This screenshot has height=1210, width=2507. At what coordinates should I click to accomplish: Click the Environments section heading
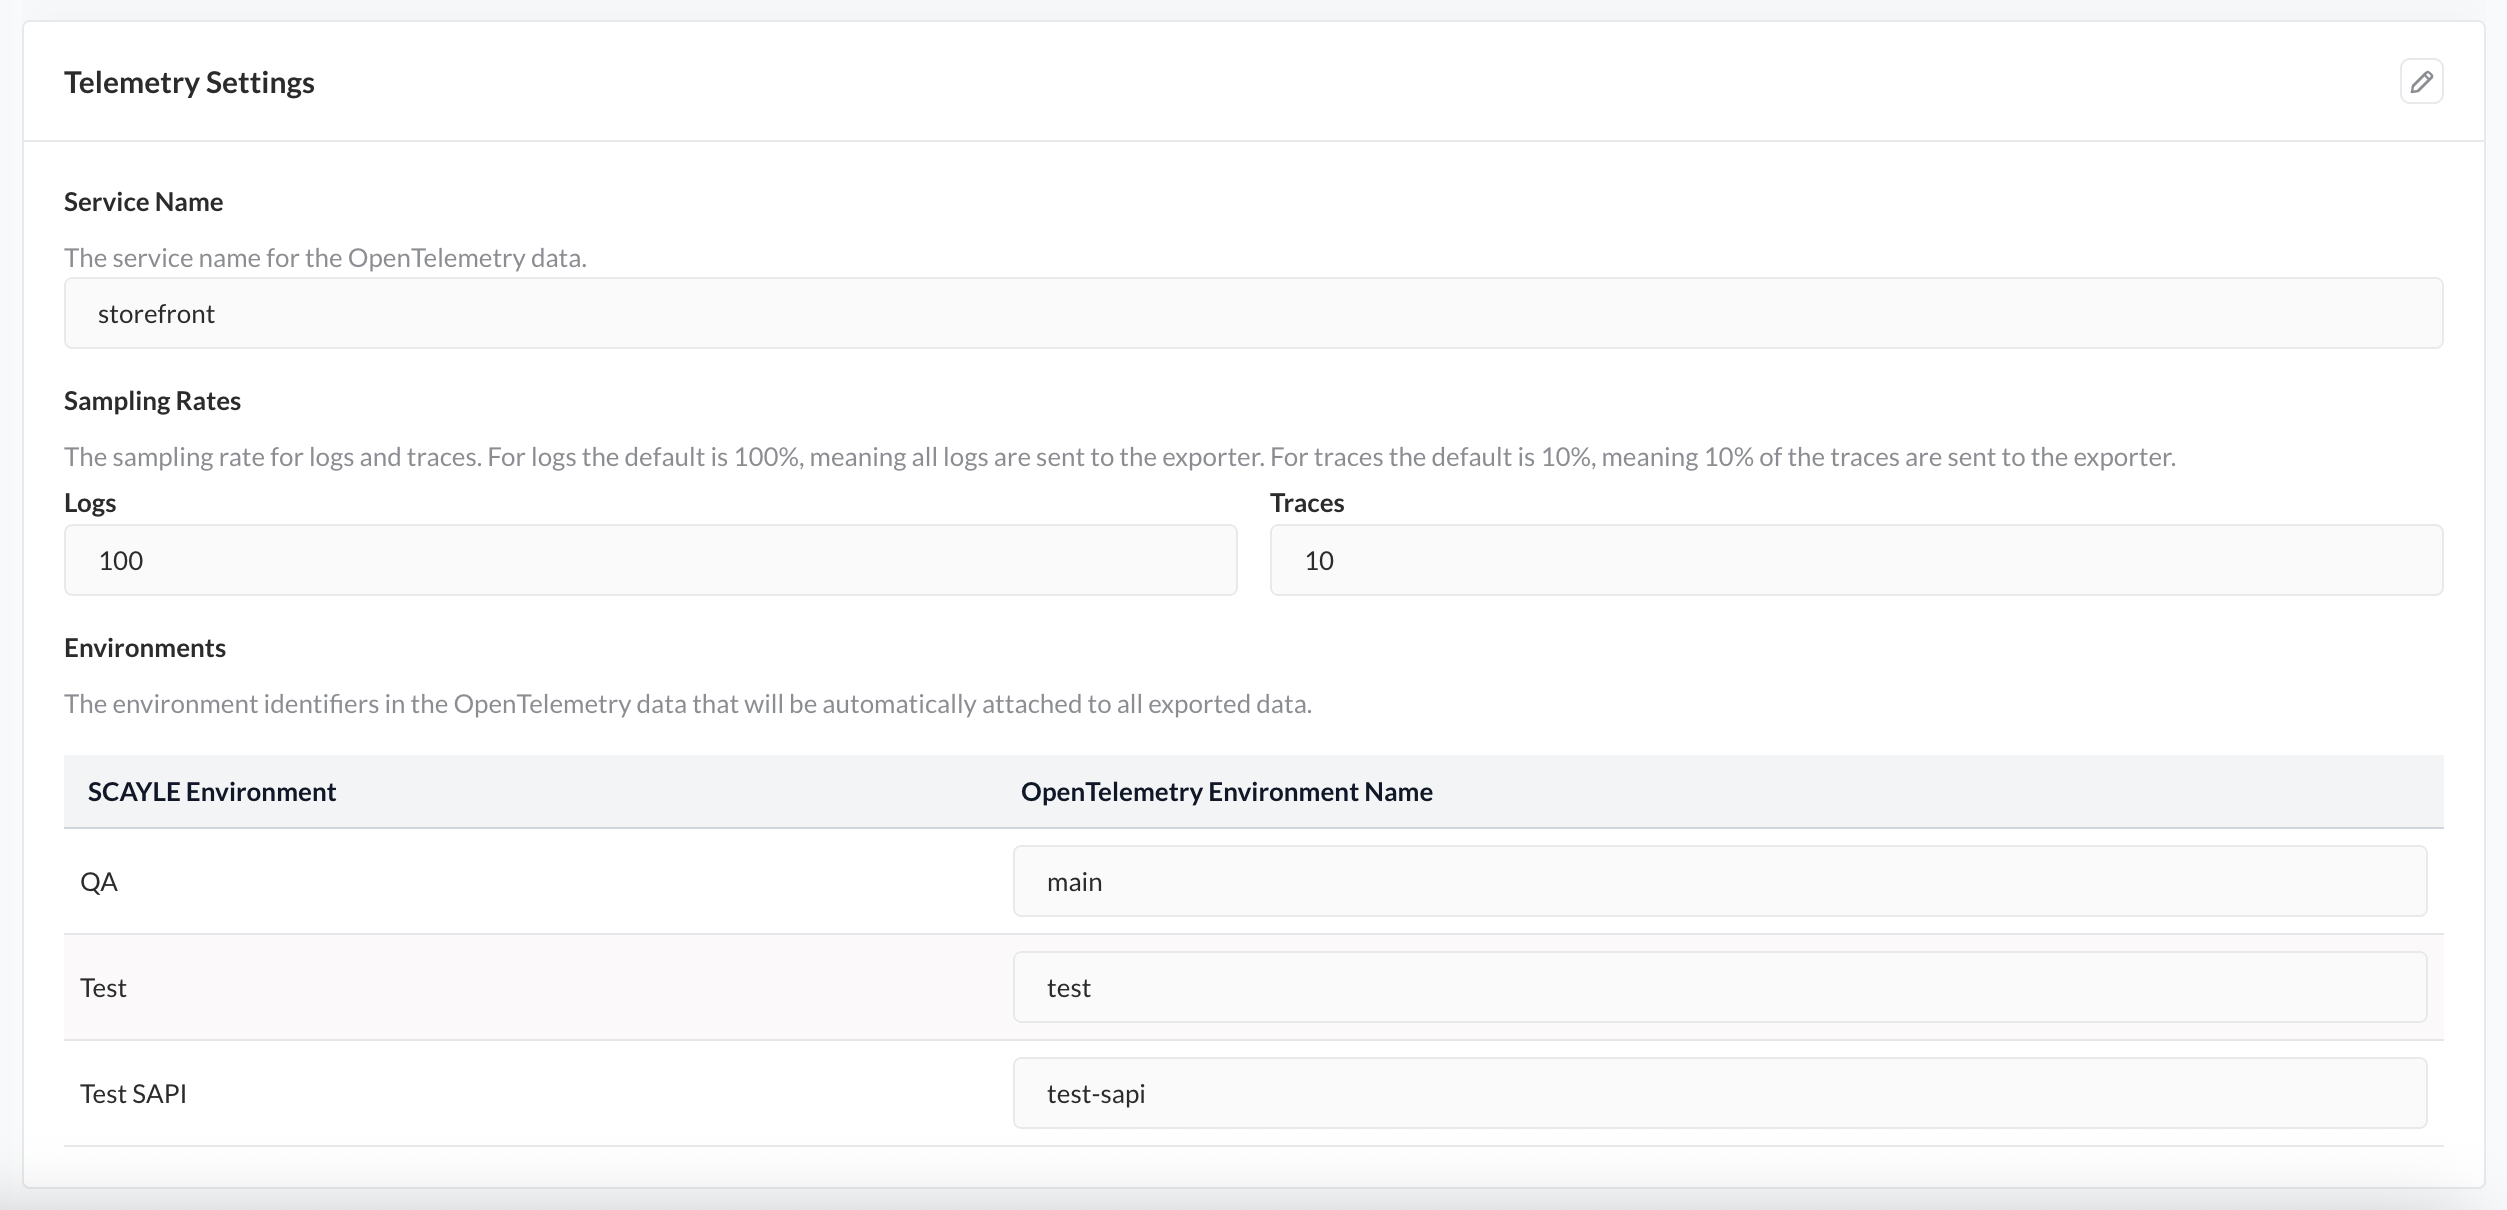click(145, 648)
